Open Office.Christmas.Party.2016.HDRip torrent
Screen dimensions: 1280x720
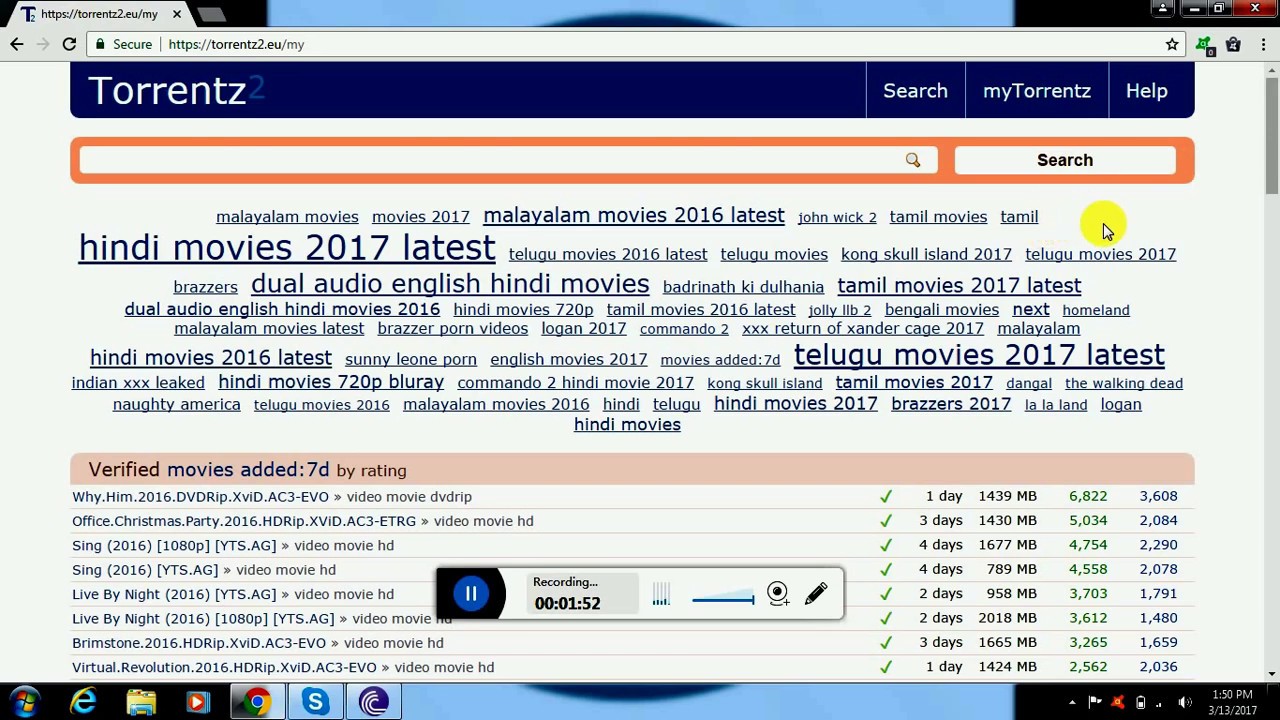pos(244,521)
